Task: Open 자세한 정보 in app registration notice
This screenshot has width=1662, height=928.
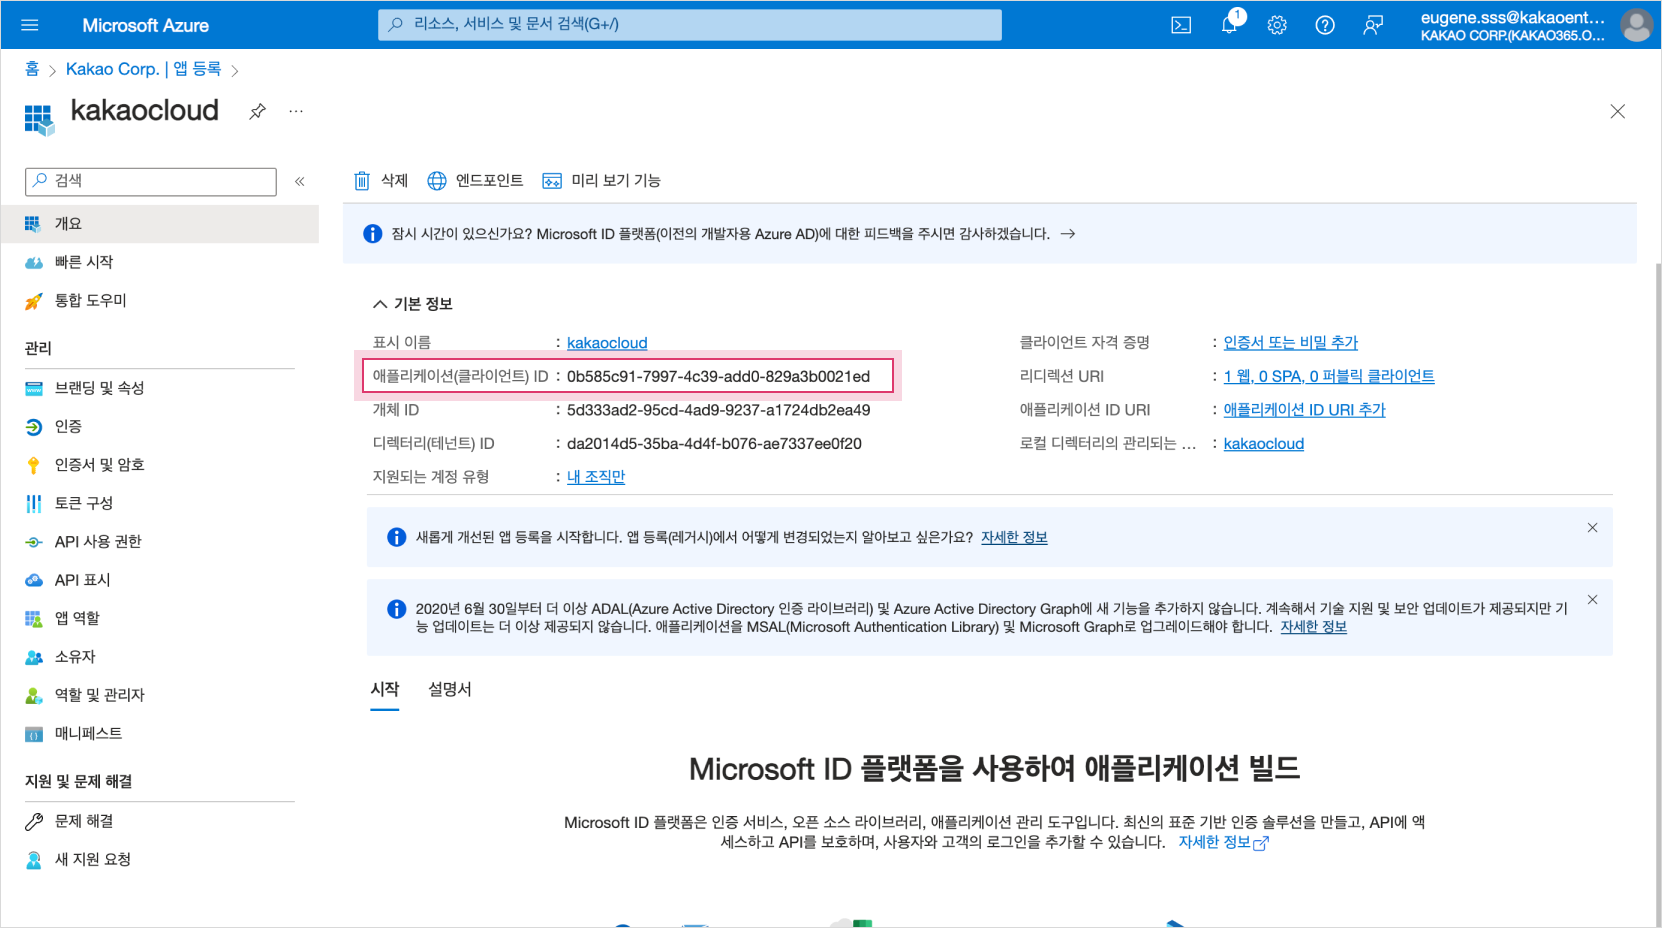Action: coord(1014,538)
